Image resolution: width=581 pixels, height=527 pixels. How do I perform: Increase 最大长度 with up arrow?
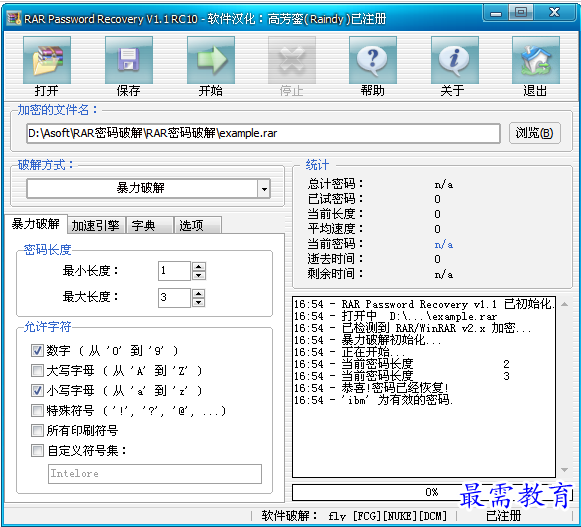[199, 294]
